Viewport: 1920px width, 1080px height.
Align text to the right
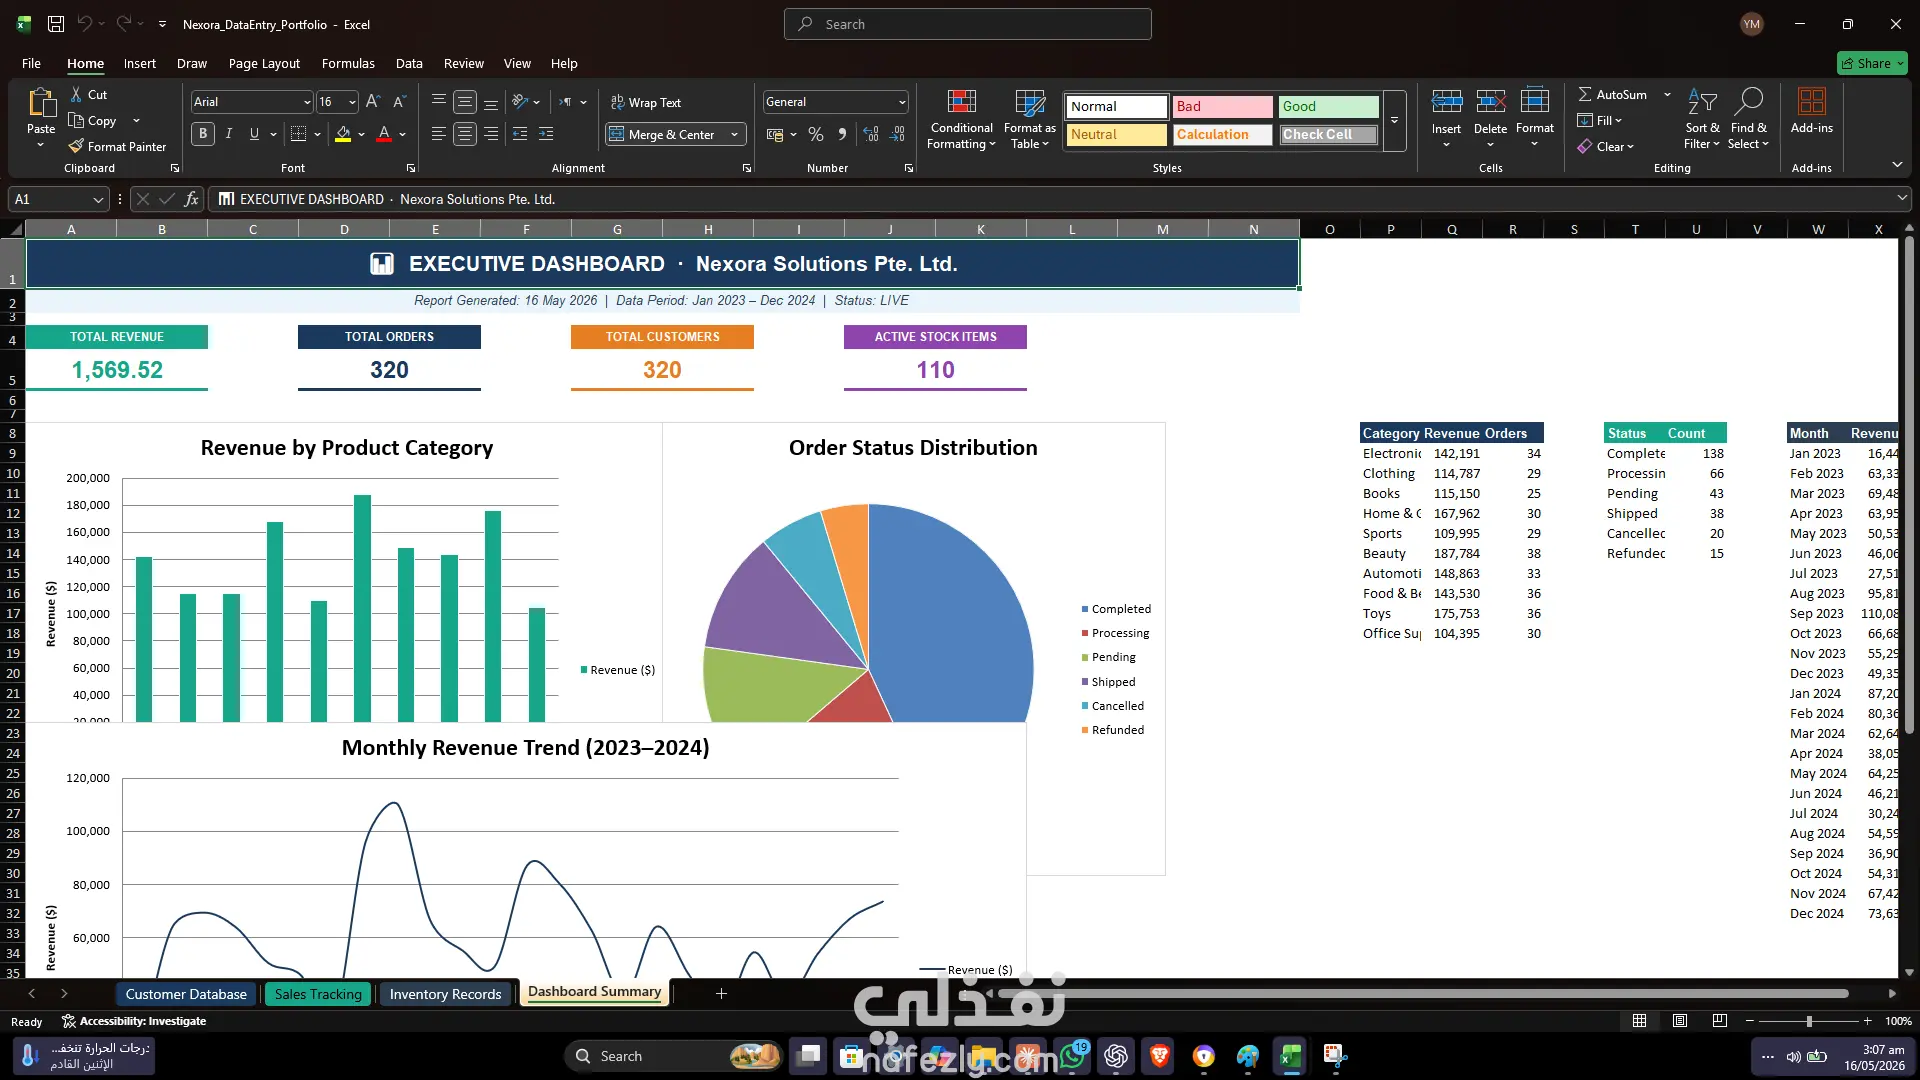490,133
